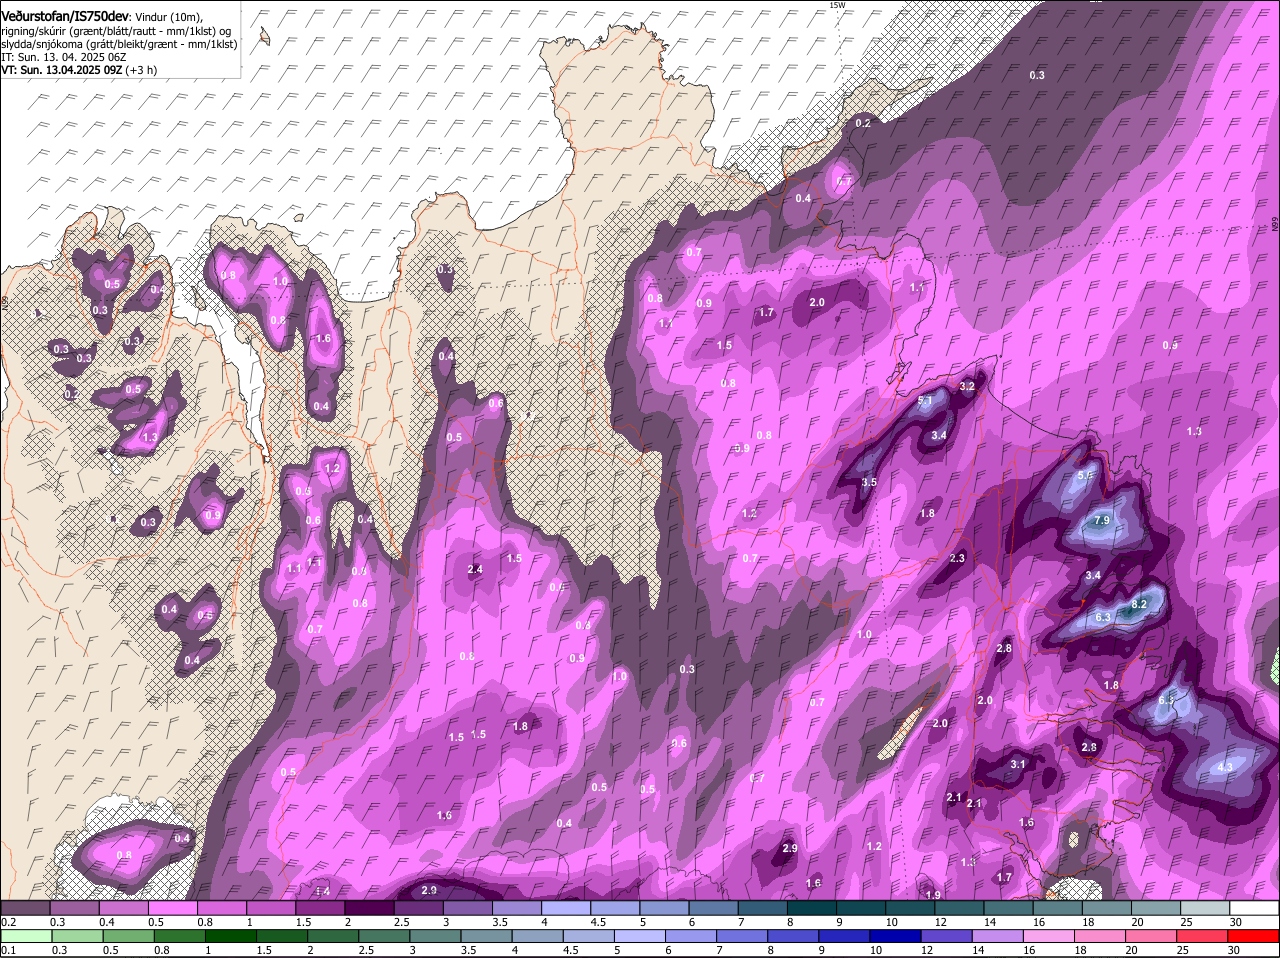Click the 2.4 precipitation value on map
This screenshot has width=1280, height=958.
point(475,569)
